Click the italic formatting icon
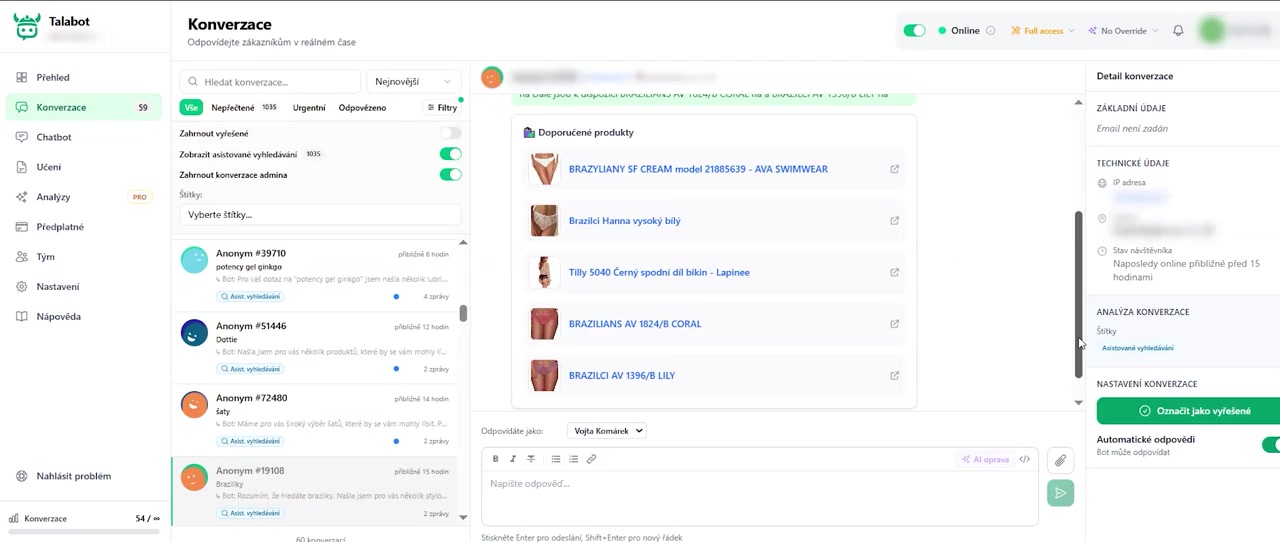1280x542 pixels. click(513, 459)
